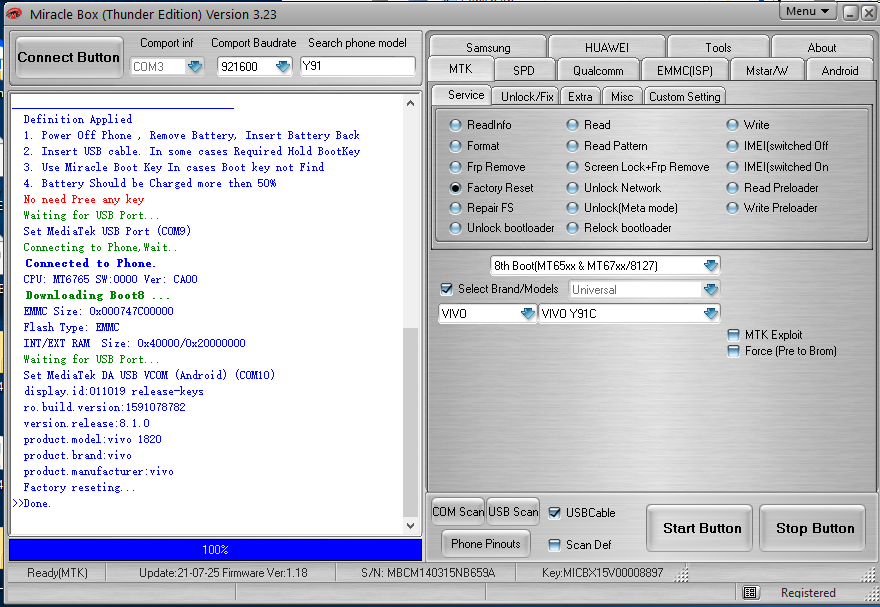The image size is (880, 607).
Task: Click the Search phone model field
Action: [358, 66]
